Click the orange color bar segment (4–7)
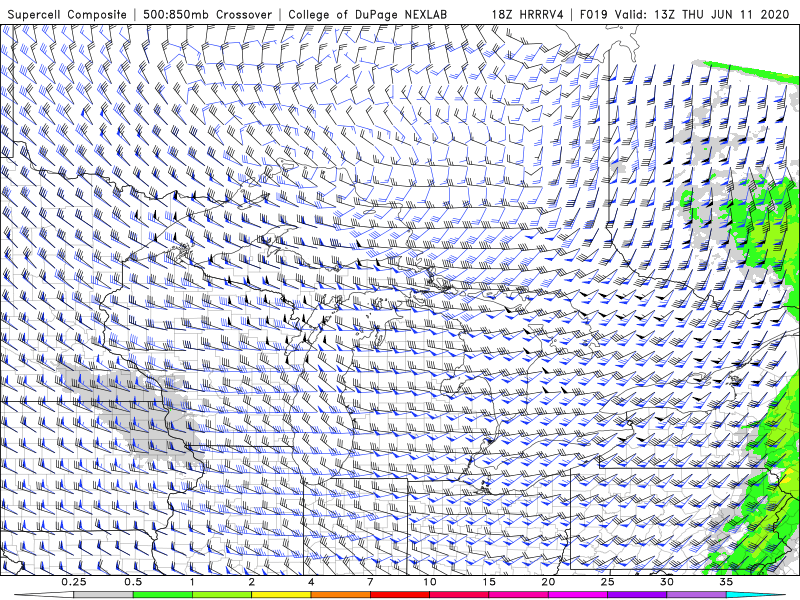Image resolution: width=800 pixels, height=600 pixels. (341, 595)
